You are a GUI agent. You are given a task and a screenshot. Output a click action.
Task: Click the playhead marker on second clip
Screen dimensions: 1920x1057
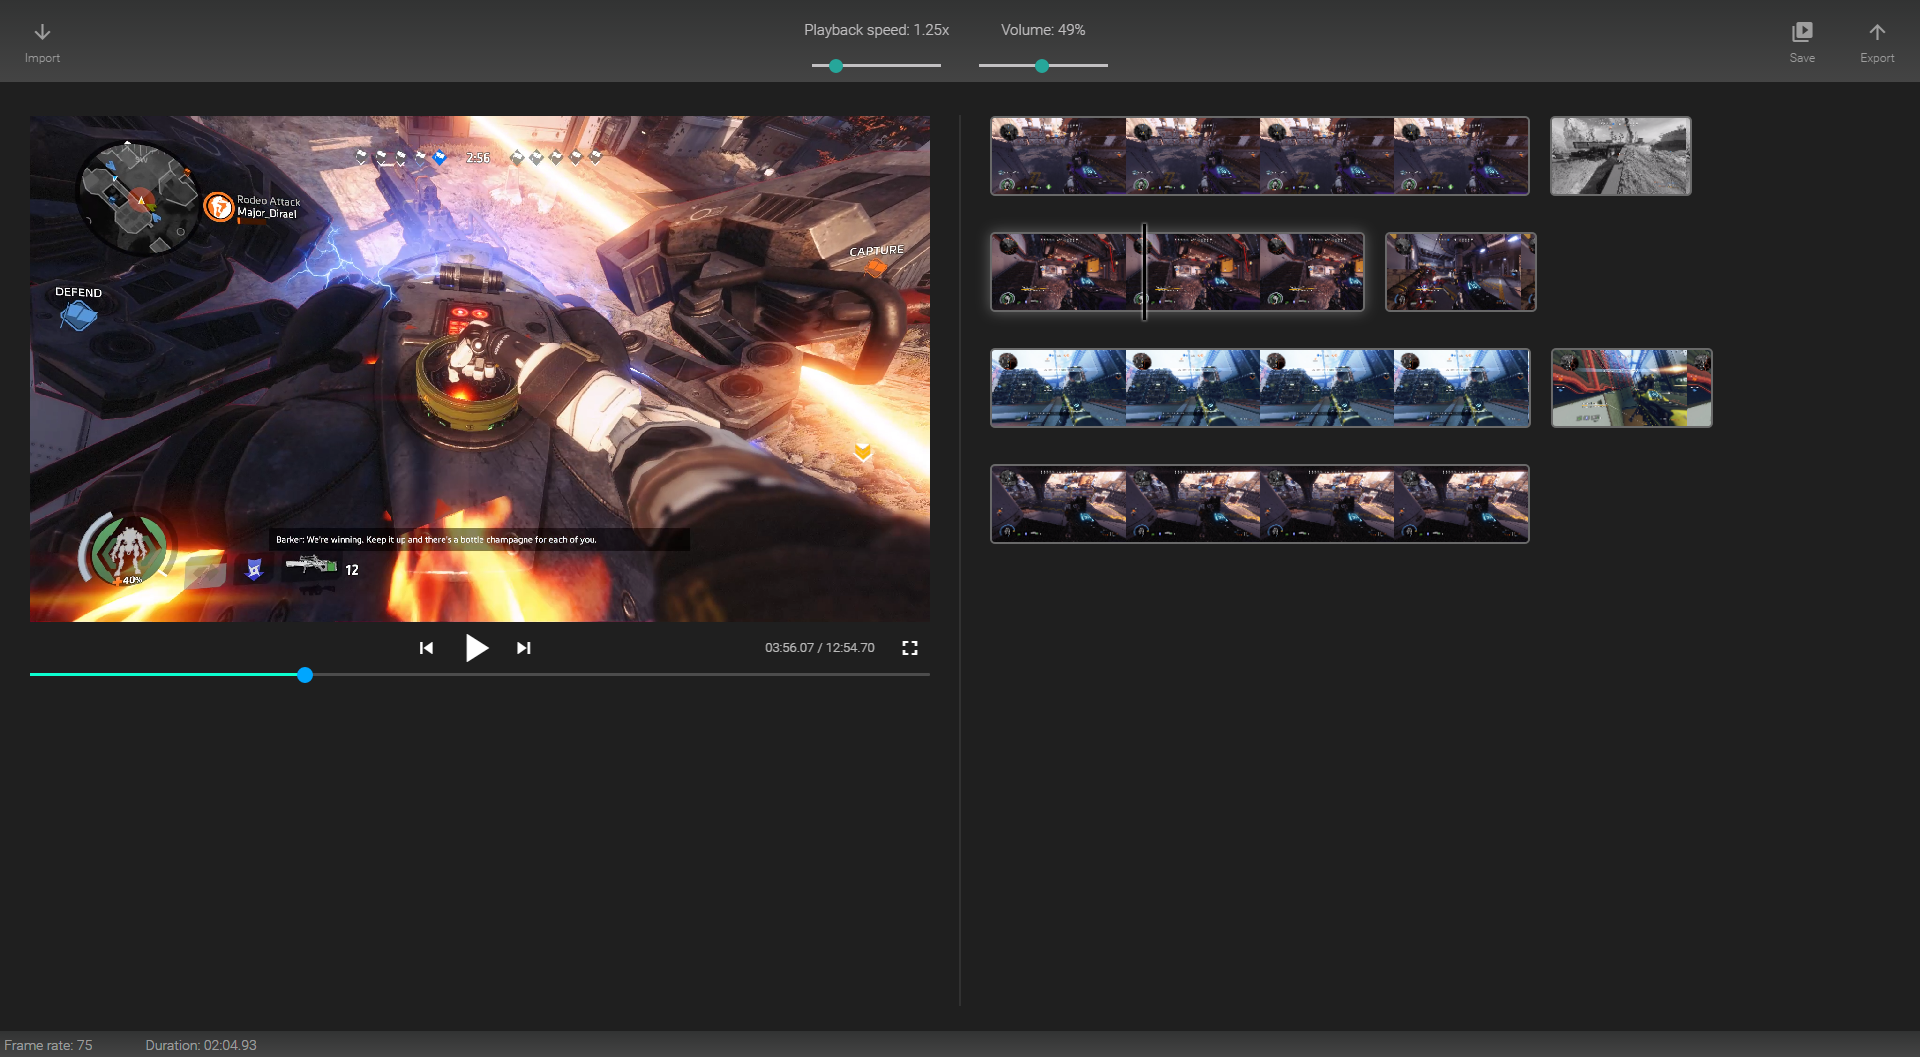click(x=1144, y=272)
